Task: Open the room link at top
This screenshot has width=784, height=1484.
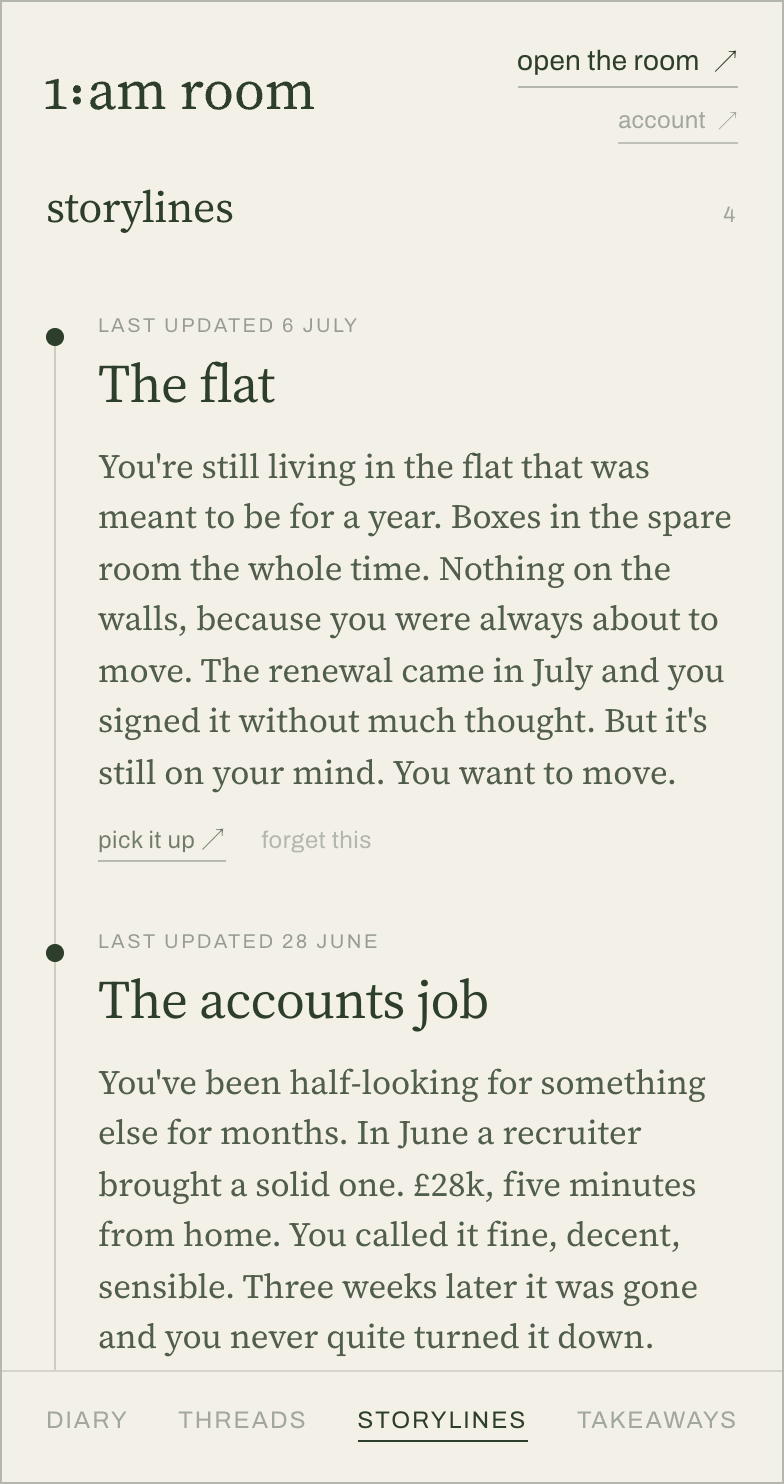Action: pos(627,62)
